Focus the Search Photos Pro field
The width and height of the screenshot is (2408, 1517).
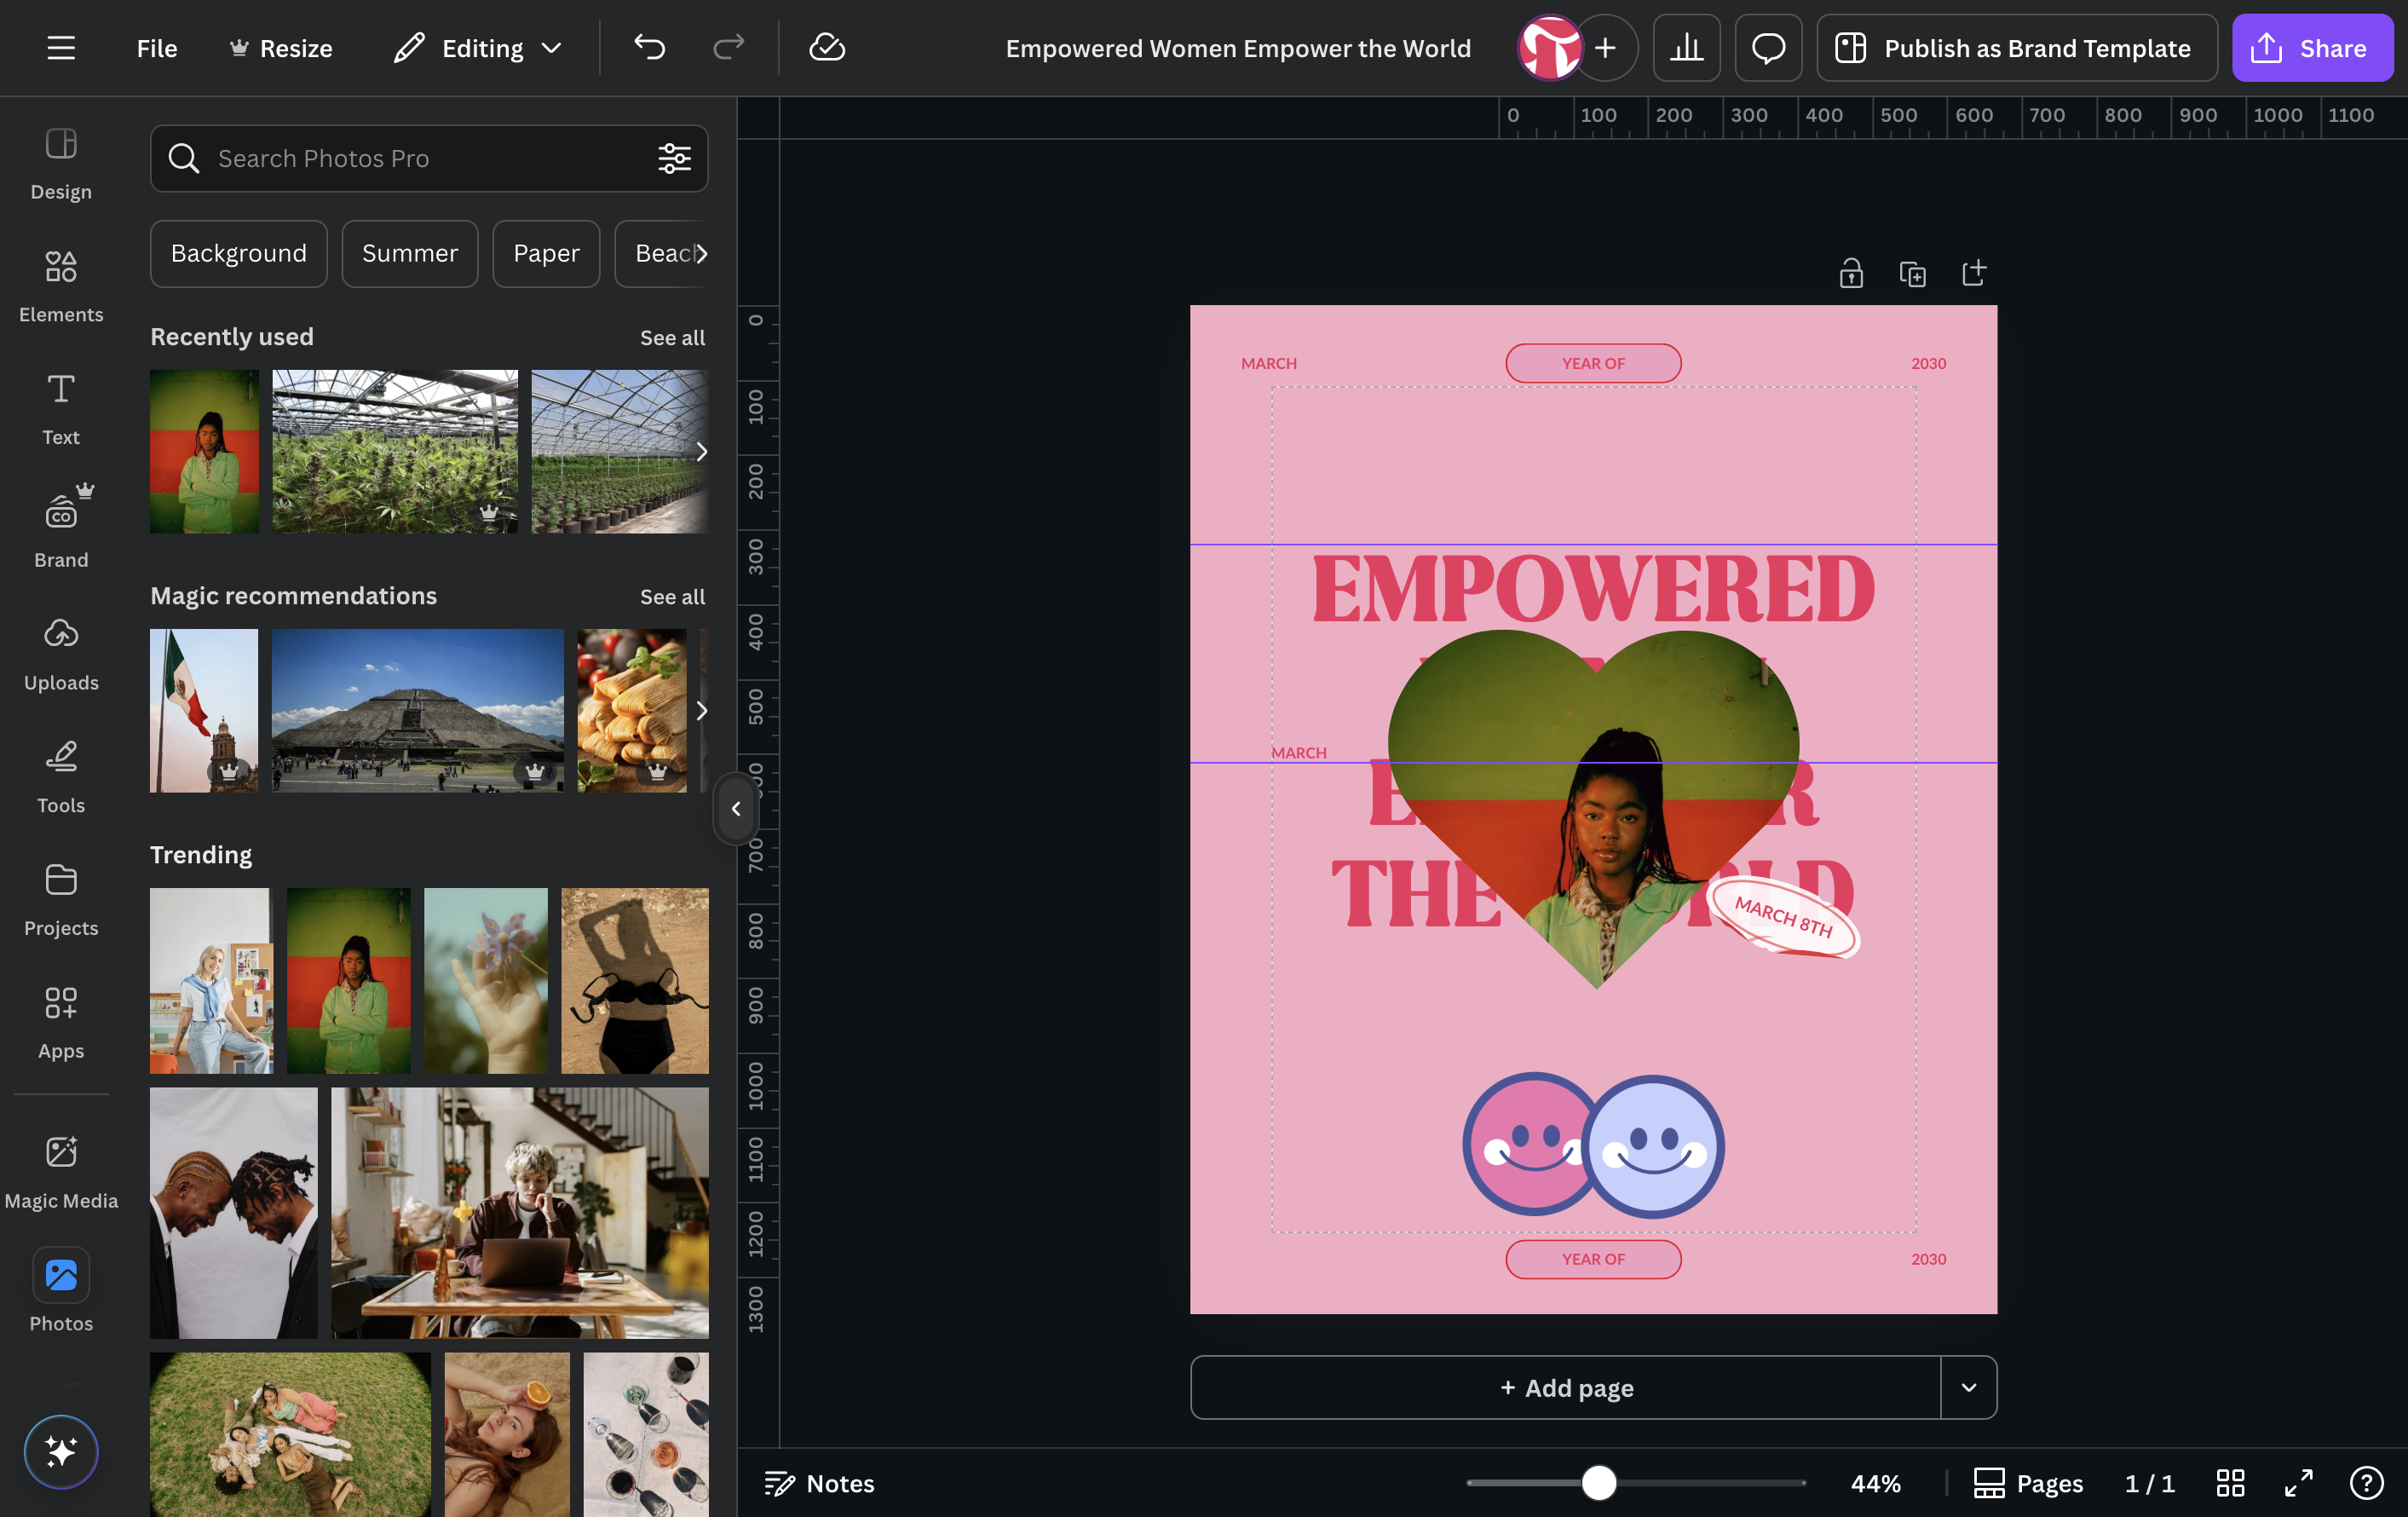[x=429, y=158]
